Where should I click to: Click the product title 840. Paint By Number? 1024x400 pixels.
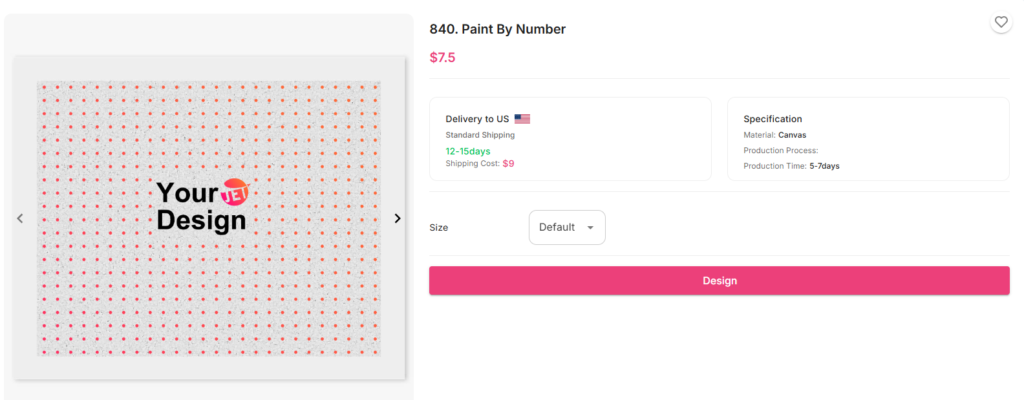pyautogui.click(x=497, y=29)
